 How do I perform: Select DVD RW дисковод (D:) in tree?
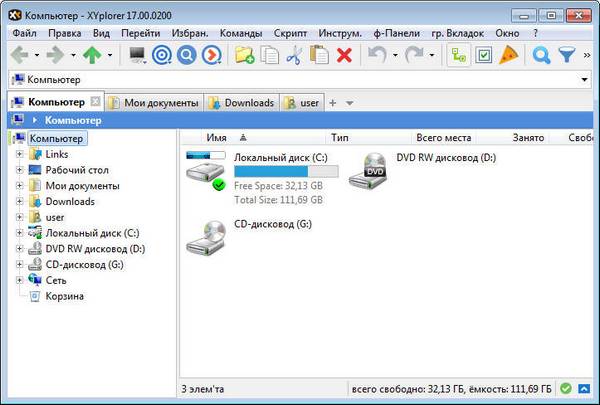tap(95, 249)
